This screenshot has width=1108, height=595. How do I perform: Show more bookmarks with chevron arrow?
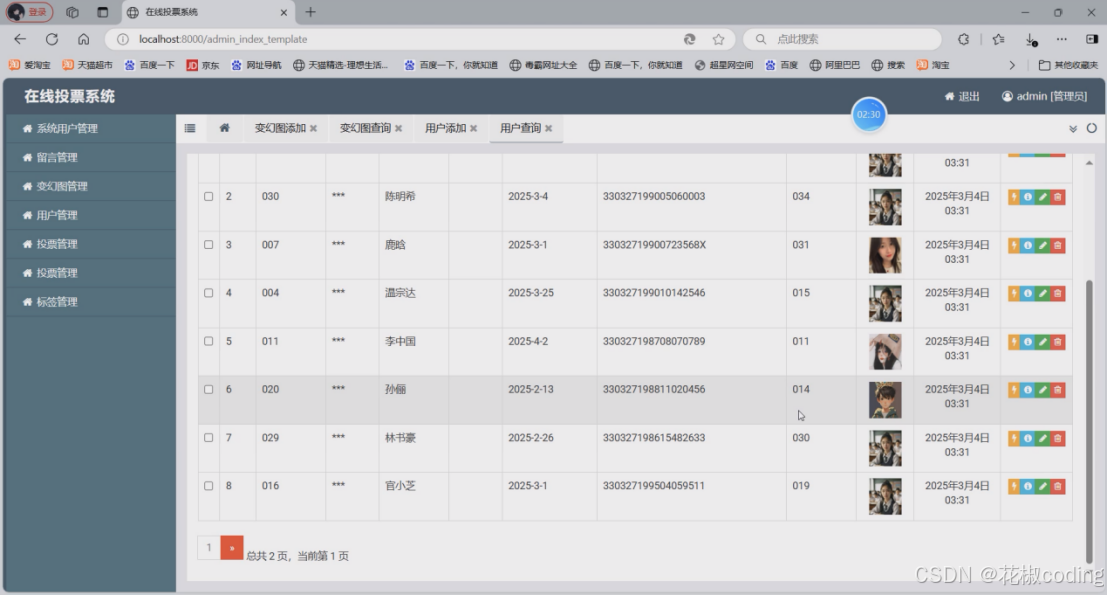pos(1012,65)
